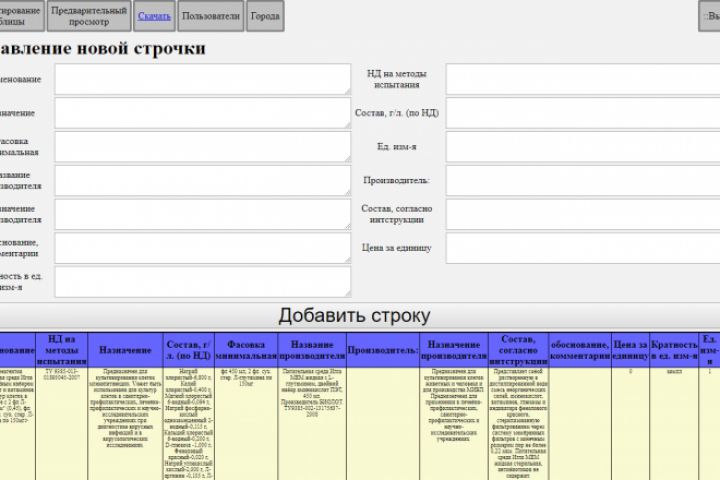Click the Производитель: column header

click(x=383, y=350)
